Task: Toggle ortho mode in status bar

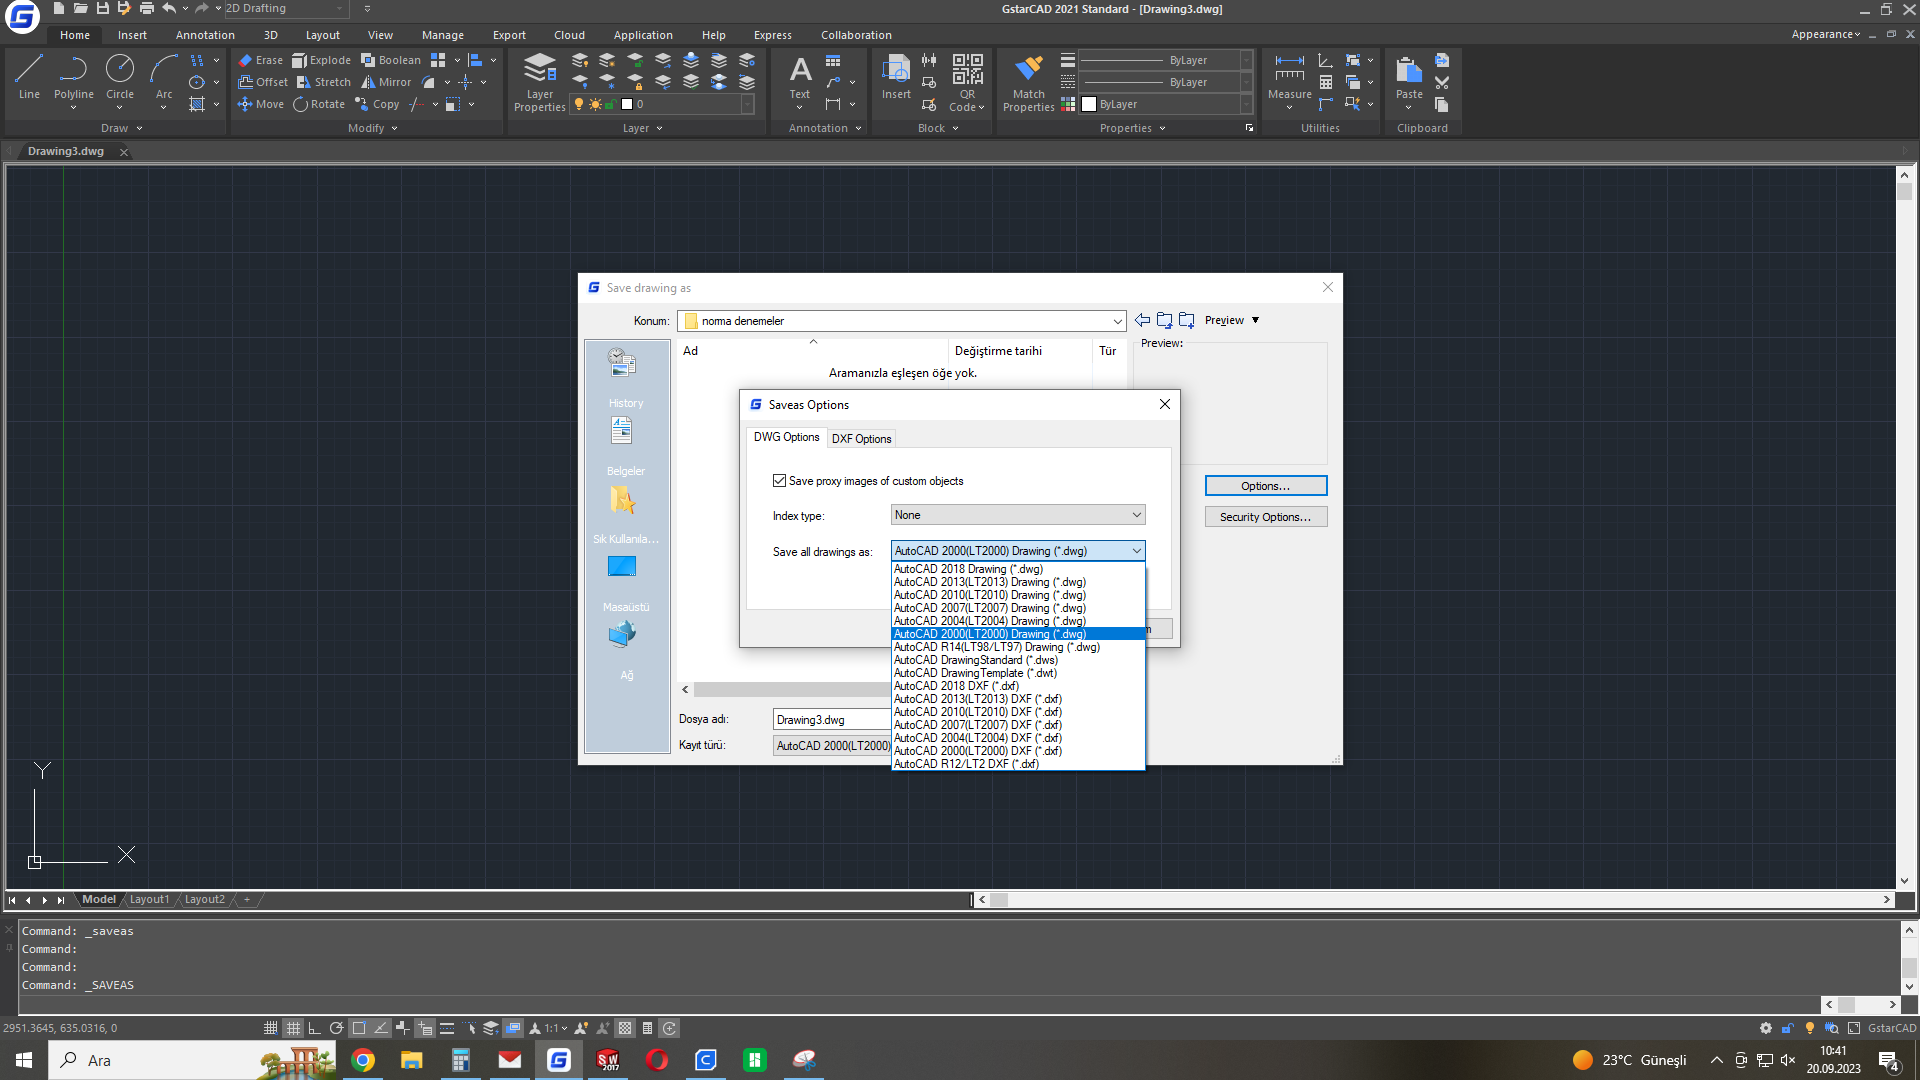Action: click(314, 1028)
